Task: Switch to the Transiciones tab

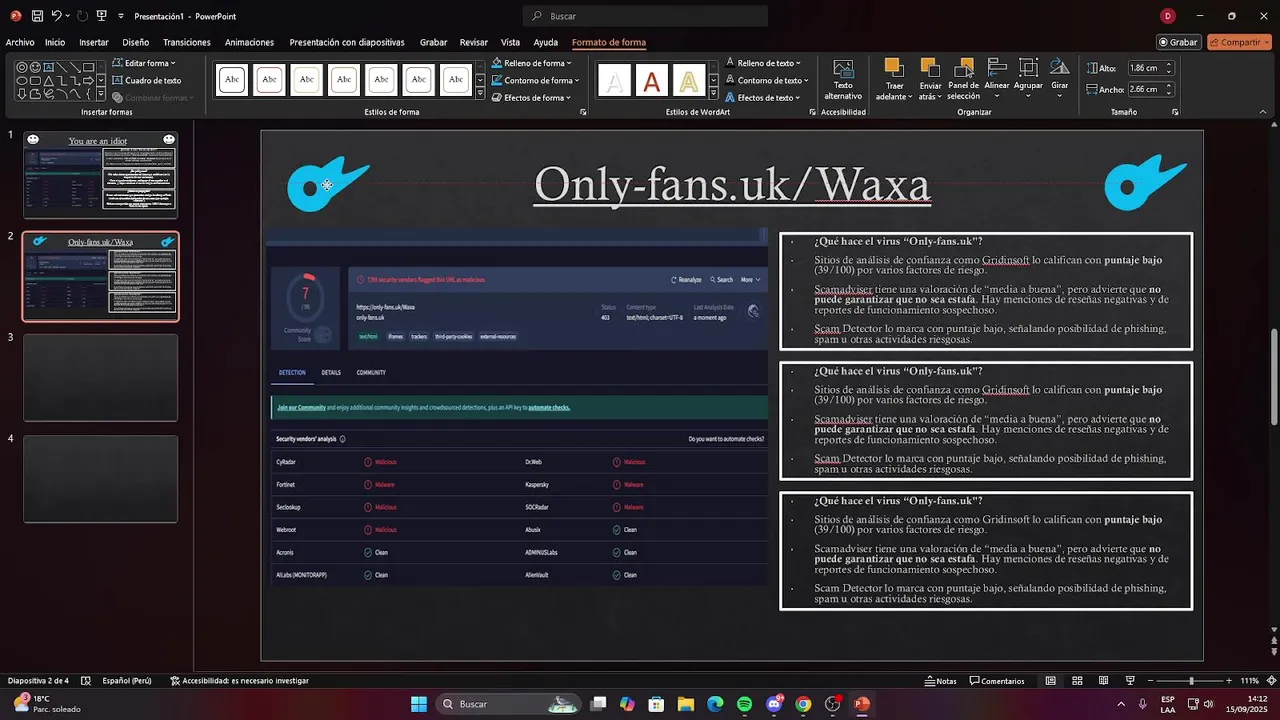Action: point(187,42)
